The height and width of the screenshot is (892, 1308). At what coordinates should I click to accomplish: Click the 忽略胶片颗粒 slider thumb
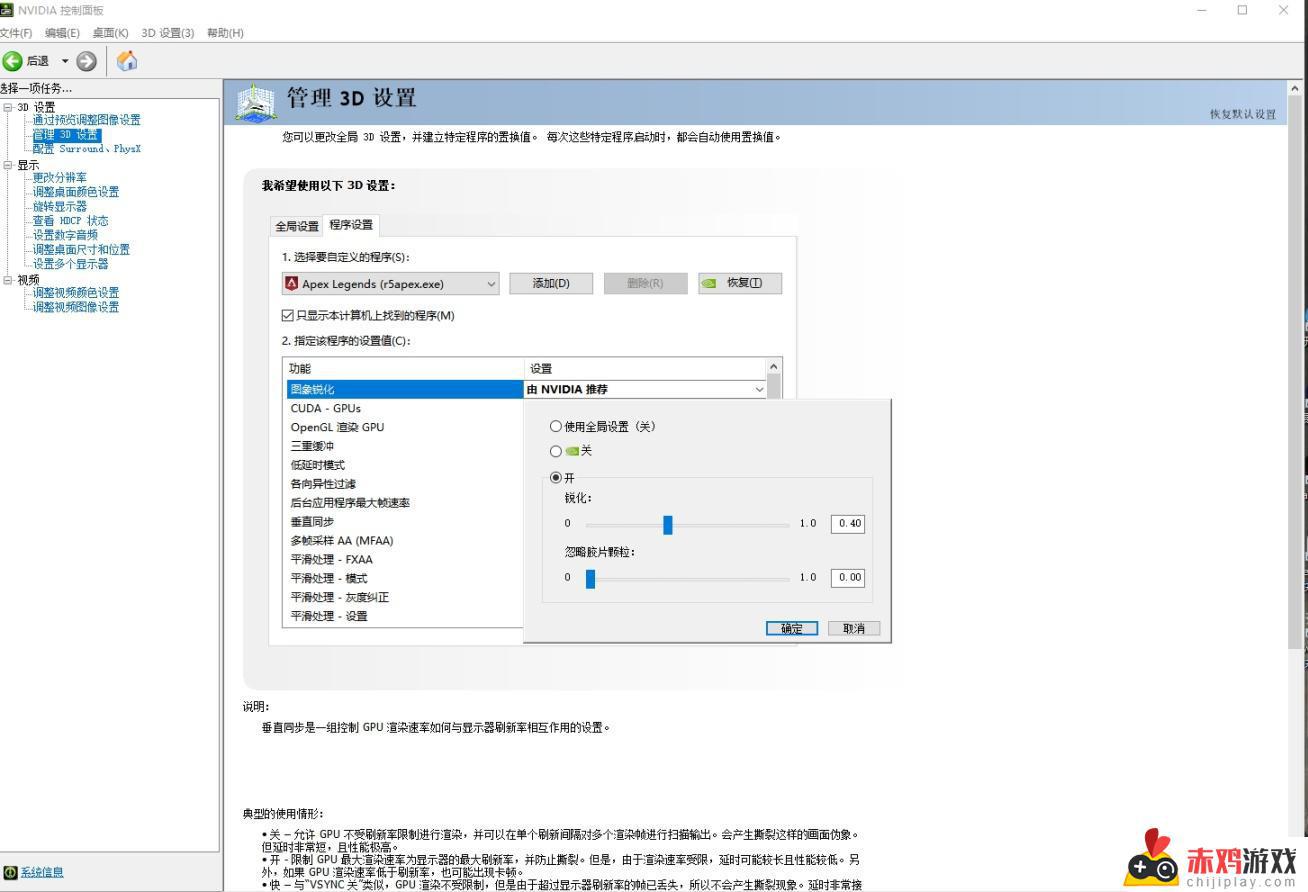click(x=590, y=578)
